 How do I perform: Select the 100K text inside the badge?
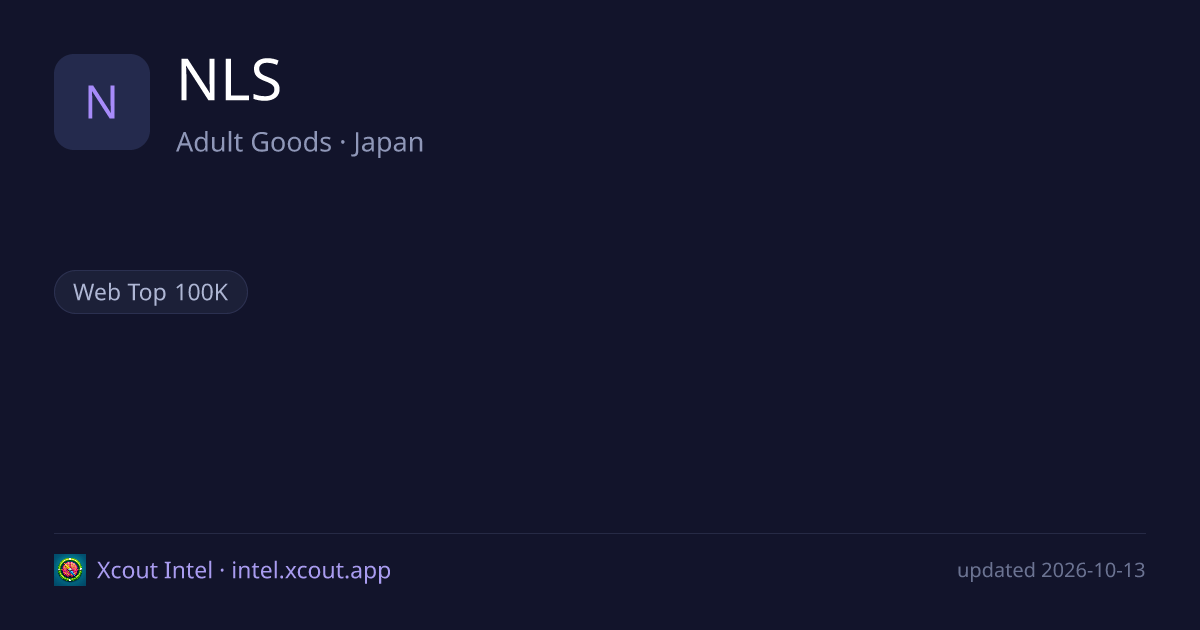[x=201, y=292]
